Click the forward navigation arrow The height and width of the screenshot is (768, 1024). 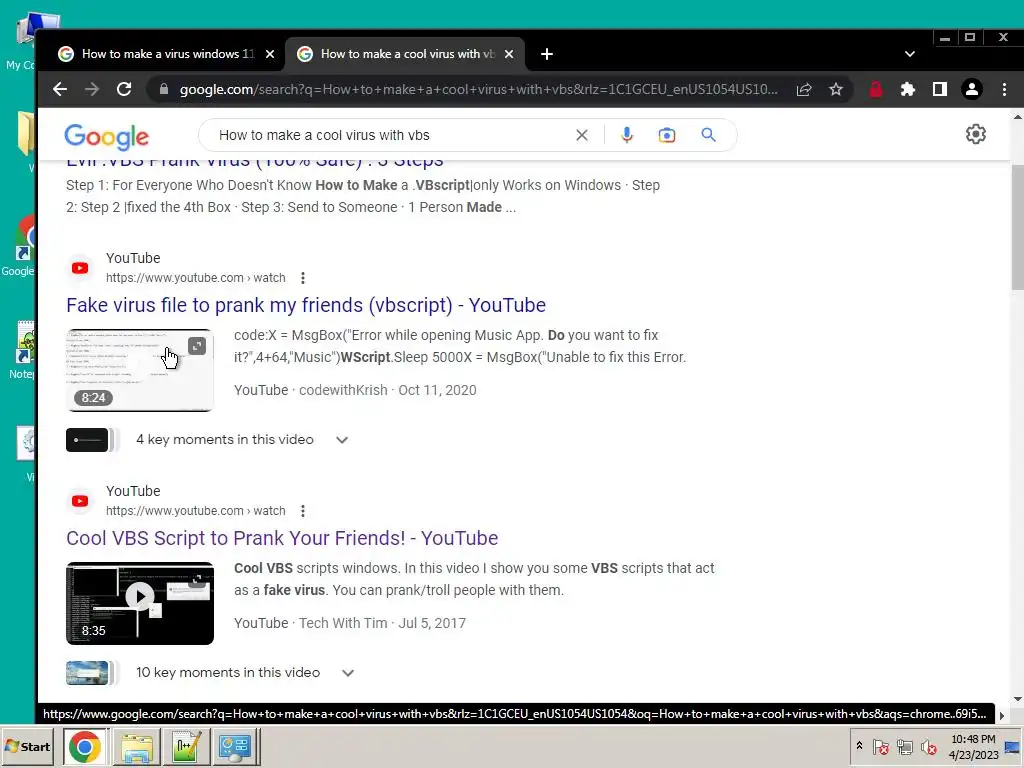[91, 89]
